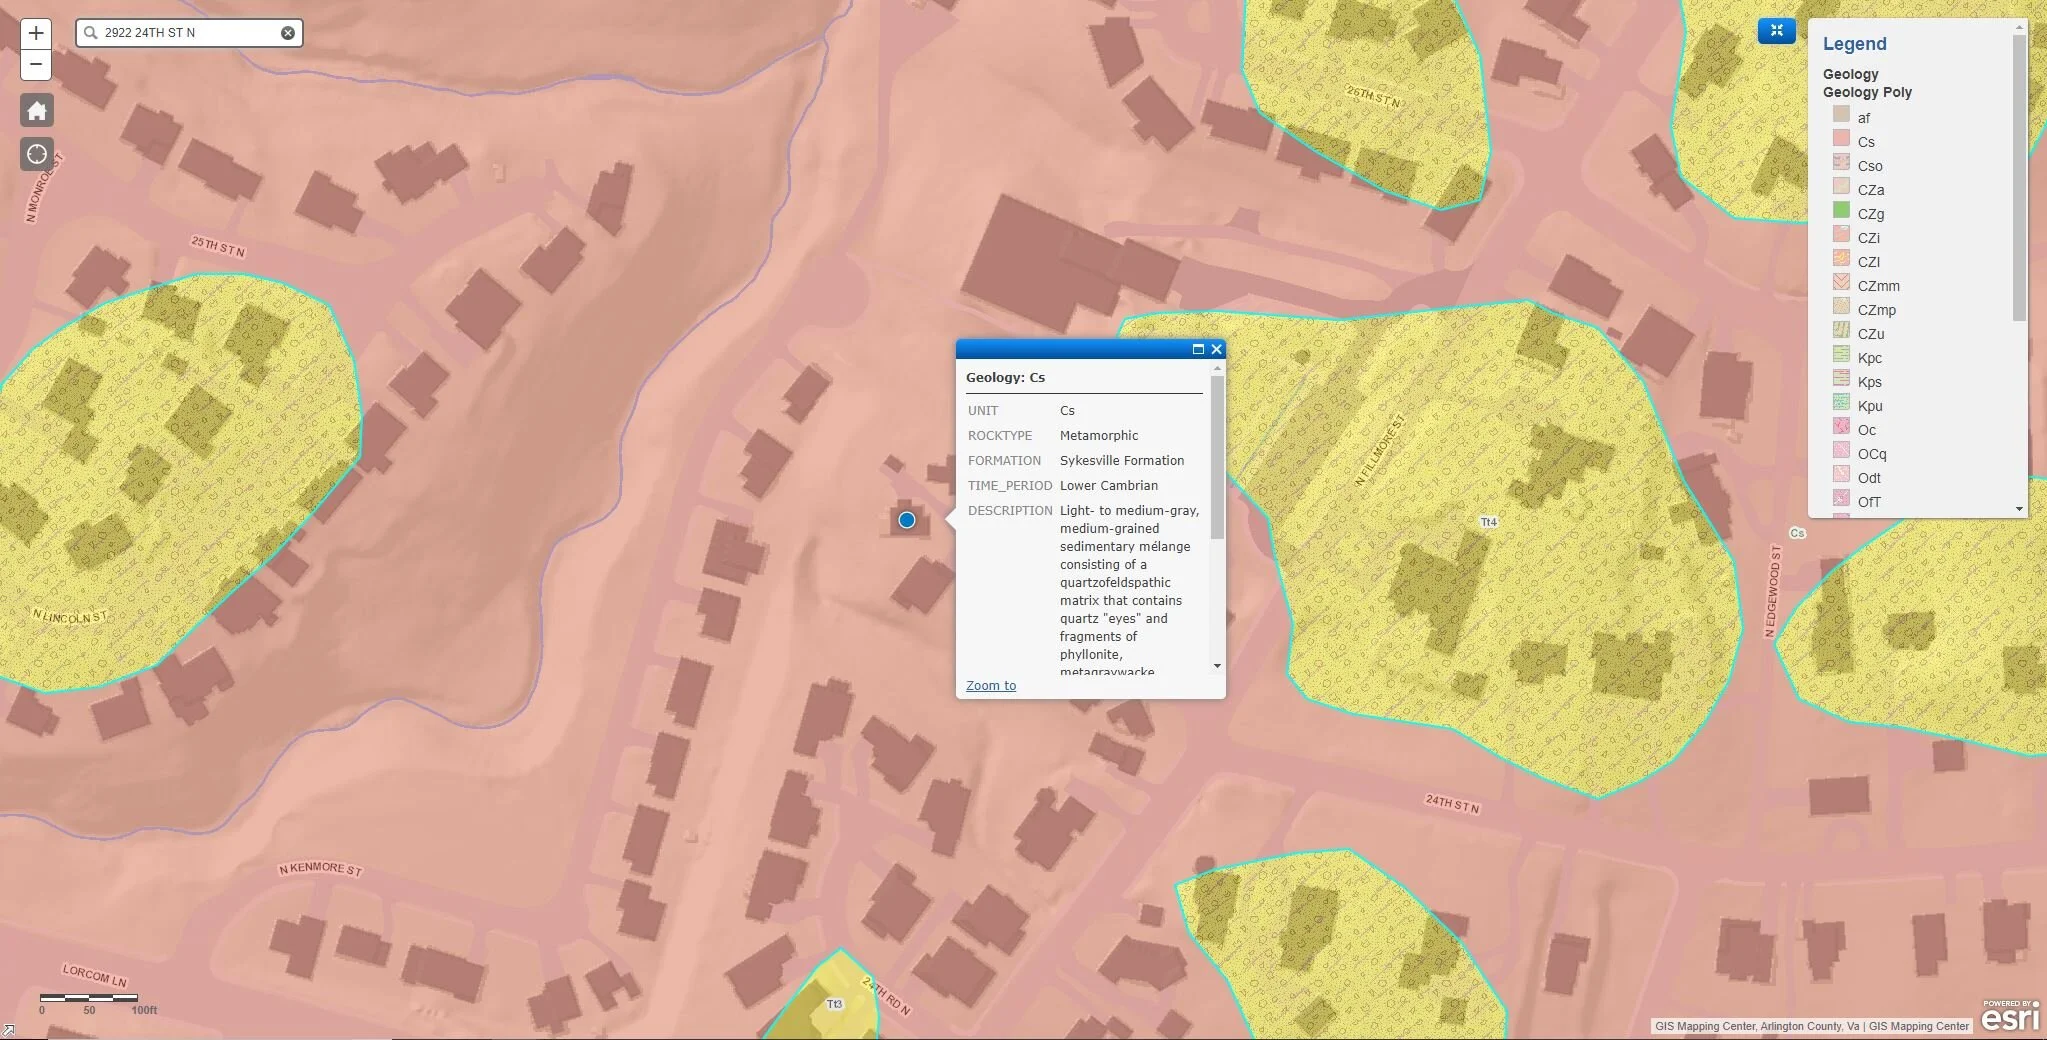This screenshot has height=1040, width=2047.
Task: Click the legend panel scroll-down arrow
Action: tap(2019, 509)
